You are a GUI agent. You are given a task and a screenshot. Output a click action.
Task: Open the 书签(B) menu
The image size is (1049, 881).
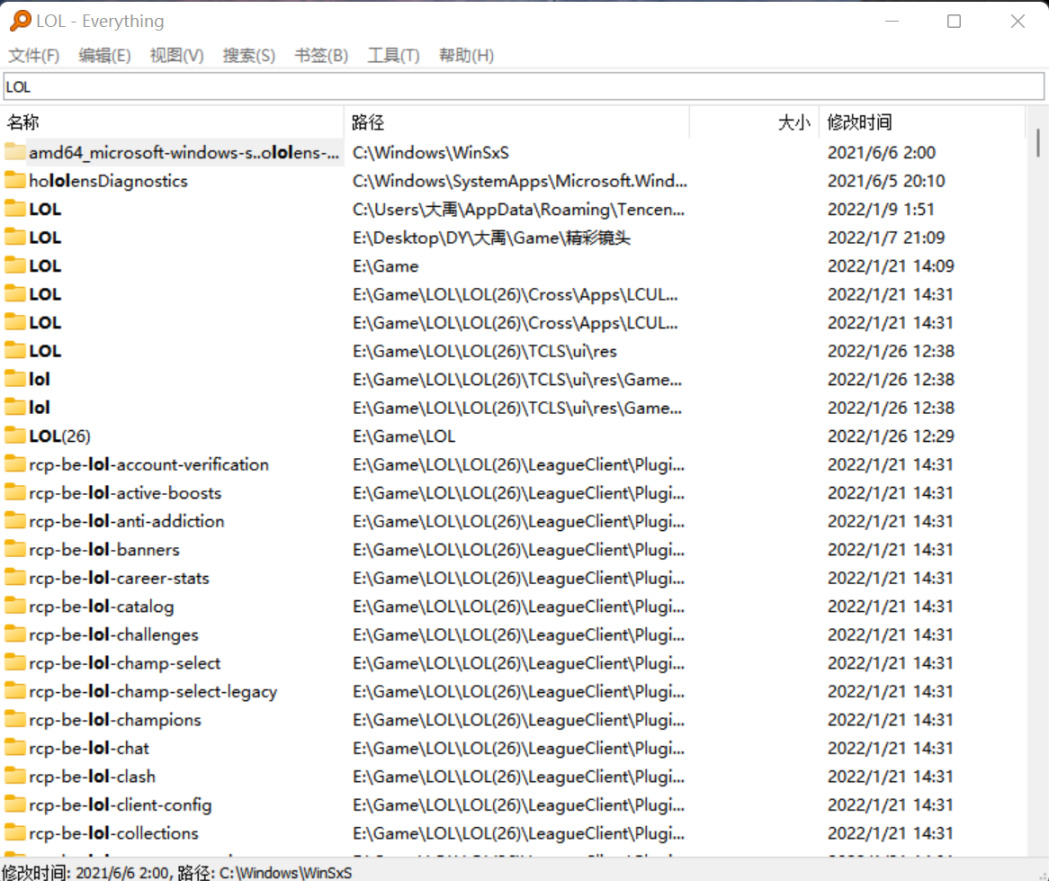tap(321, 55)
